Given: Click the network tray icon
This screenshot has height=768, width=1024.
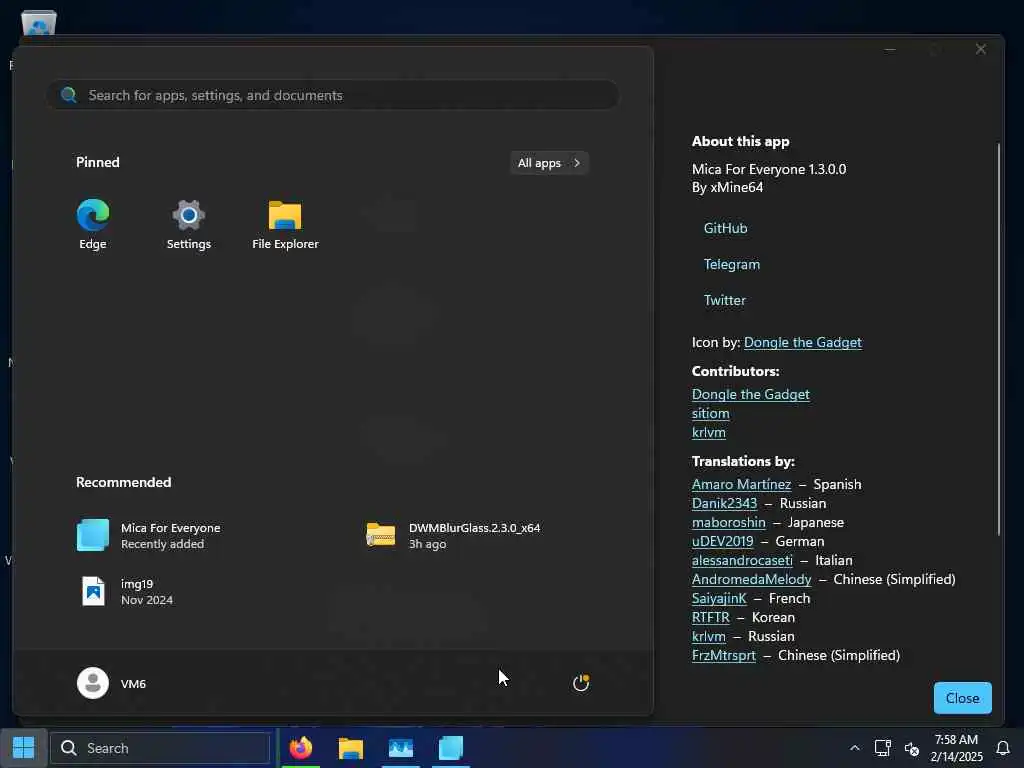Looking at the screenshot, I should point(882,748).
